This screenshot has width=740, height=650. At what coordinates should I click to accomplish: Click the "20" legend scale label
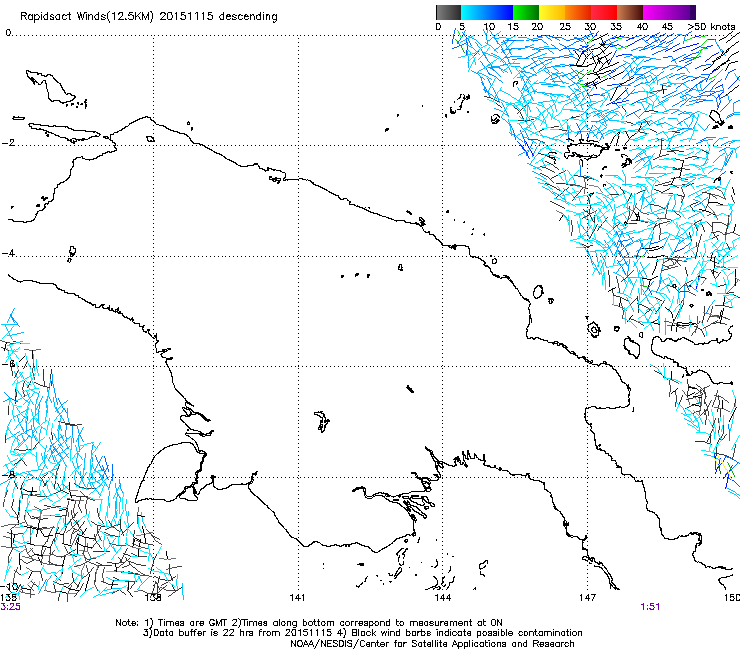coord(537,27)
